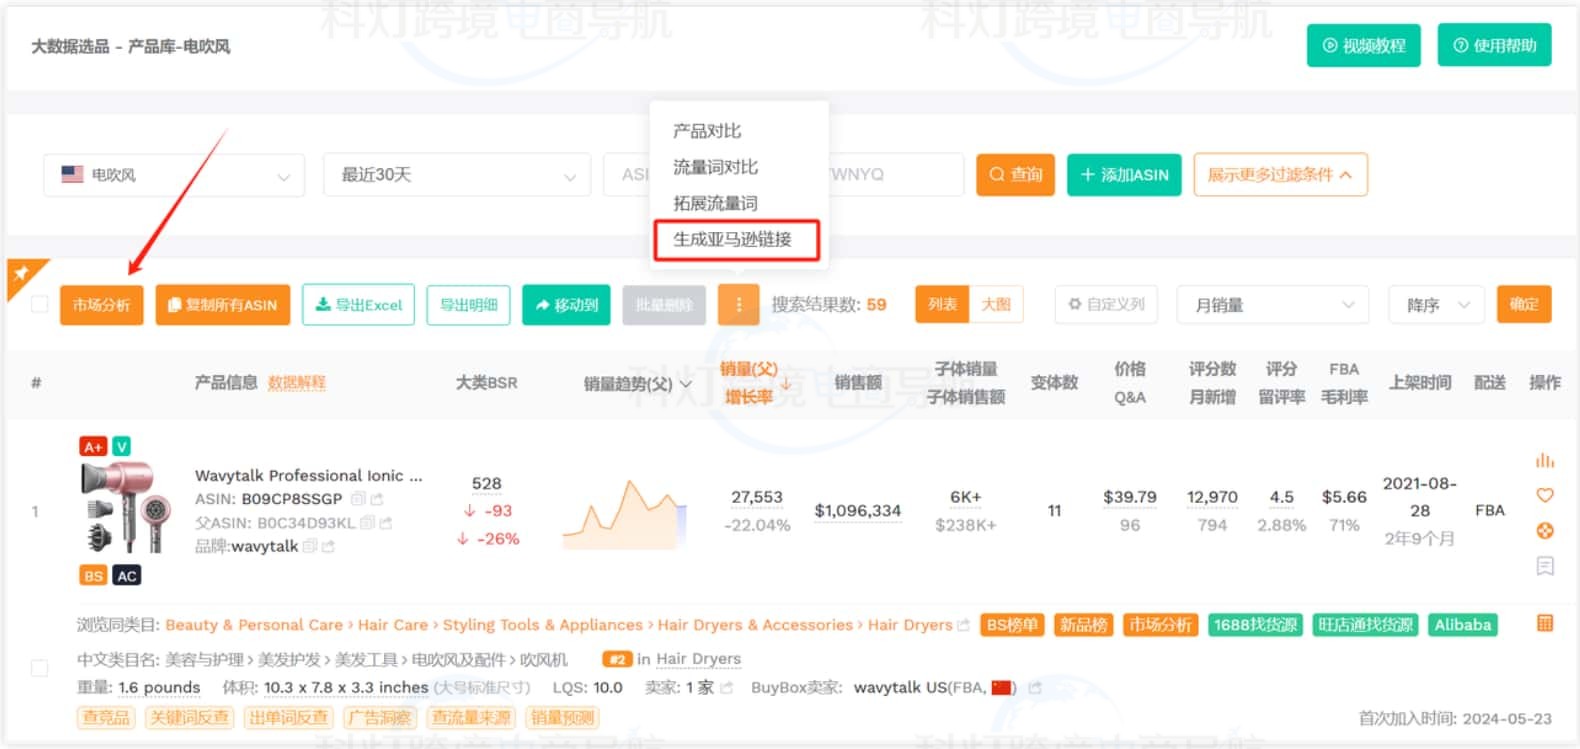Click the A+ badge on product
Screen dimensions: 1580x749
[x=93, y=447]
